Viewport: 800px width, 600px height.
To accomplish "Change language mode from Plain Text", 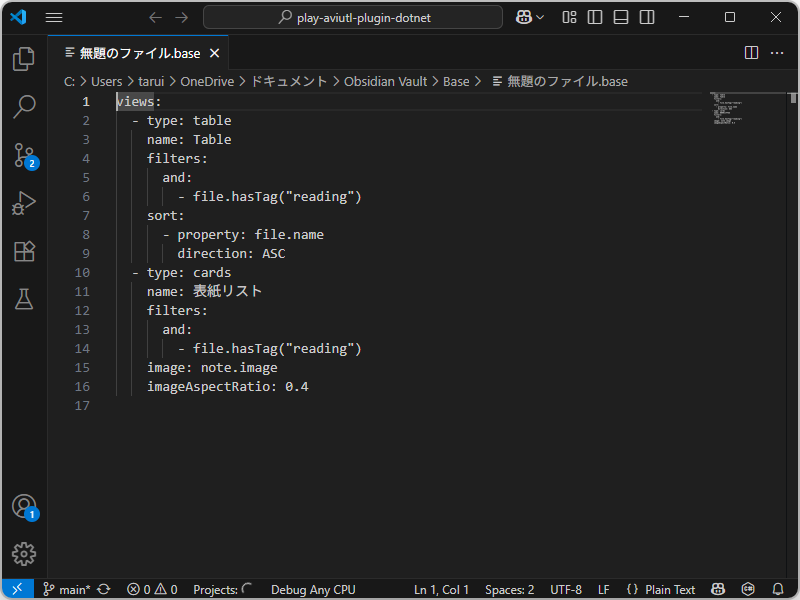I will [670, 590].
